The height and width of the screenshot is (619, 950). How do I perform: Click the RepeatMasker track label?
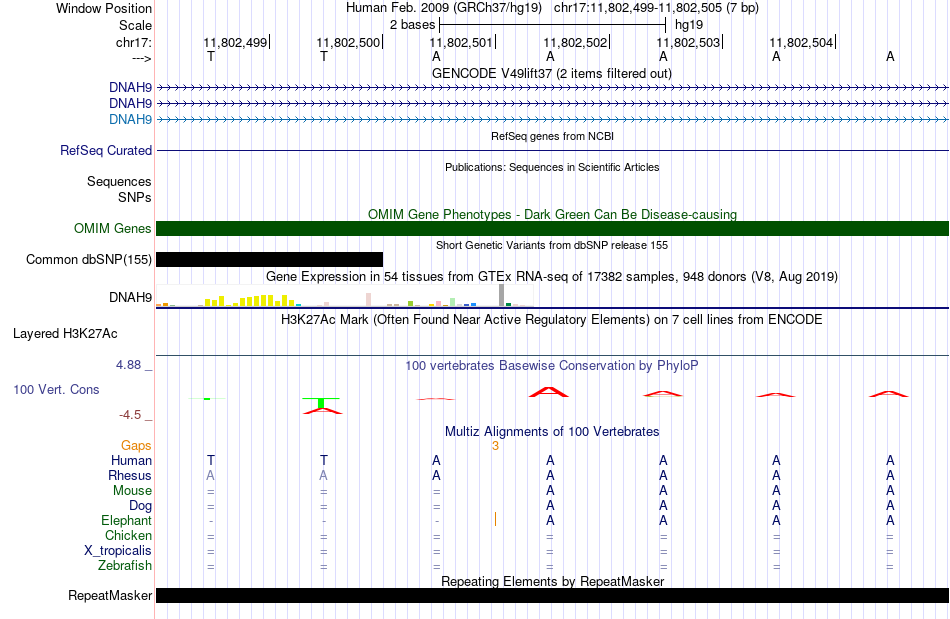[110, 595]
